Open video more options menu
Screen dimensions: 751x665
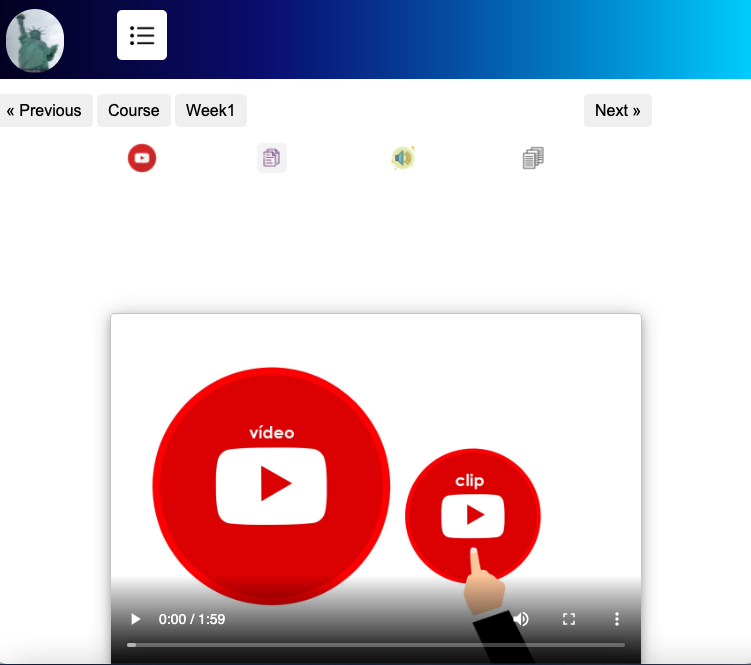tap(617, 619)
